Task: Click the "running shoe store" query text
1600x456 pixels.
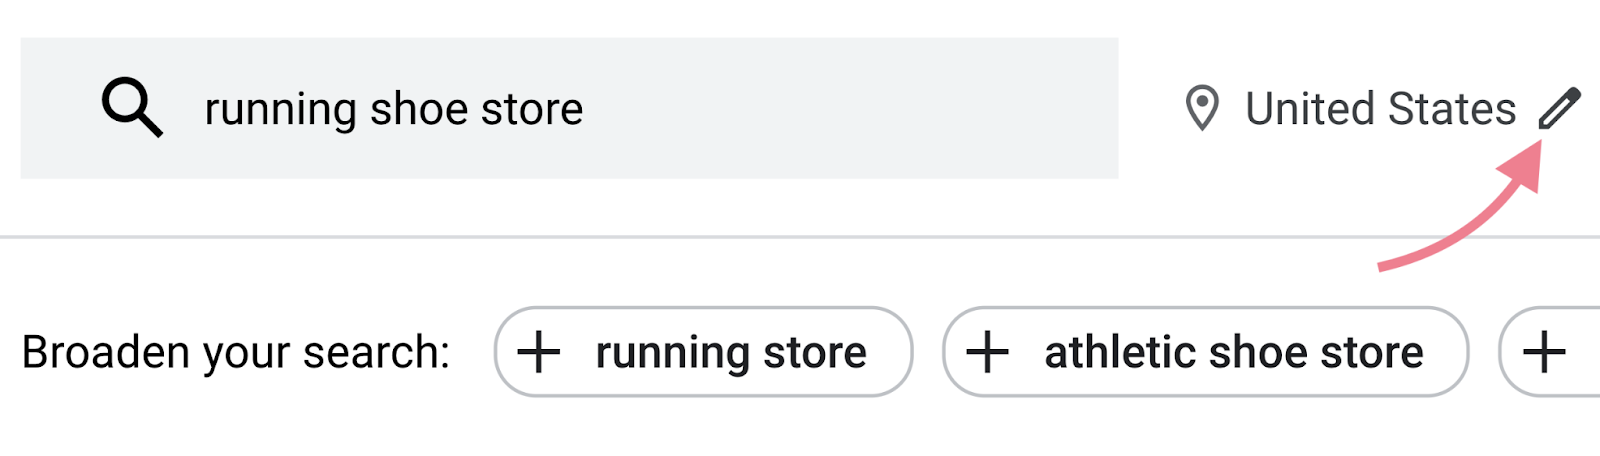Action: point(394,110)
